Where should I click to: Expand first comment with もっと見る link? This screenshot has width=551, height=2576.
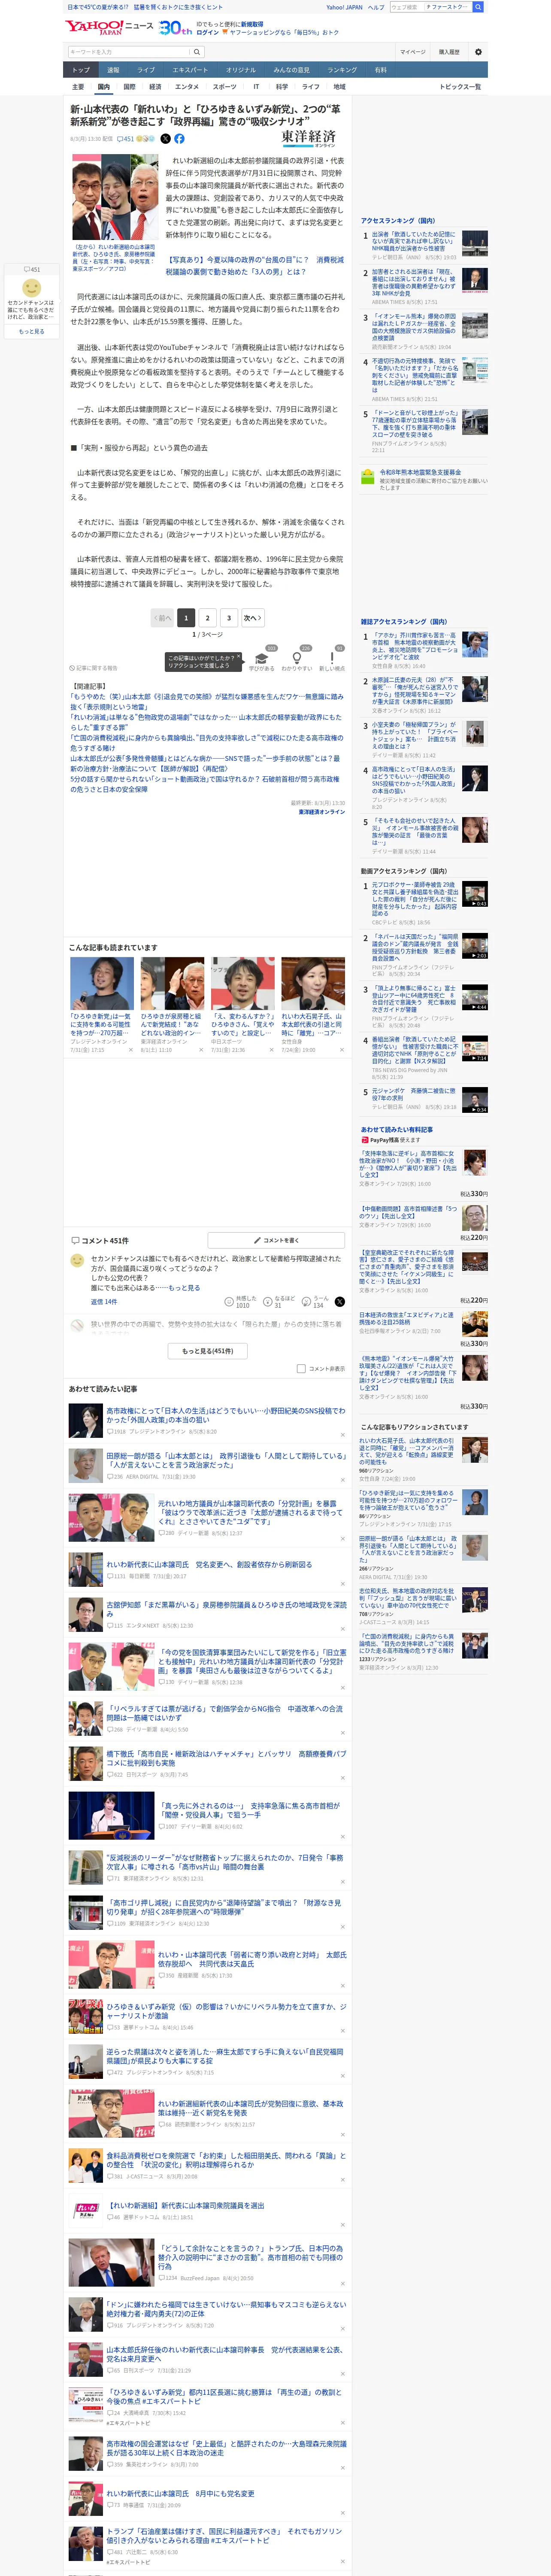[184, 1287]
